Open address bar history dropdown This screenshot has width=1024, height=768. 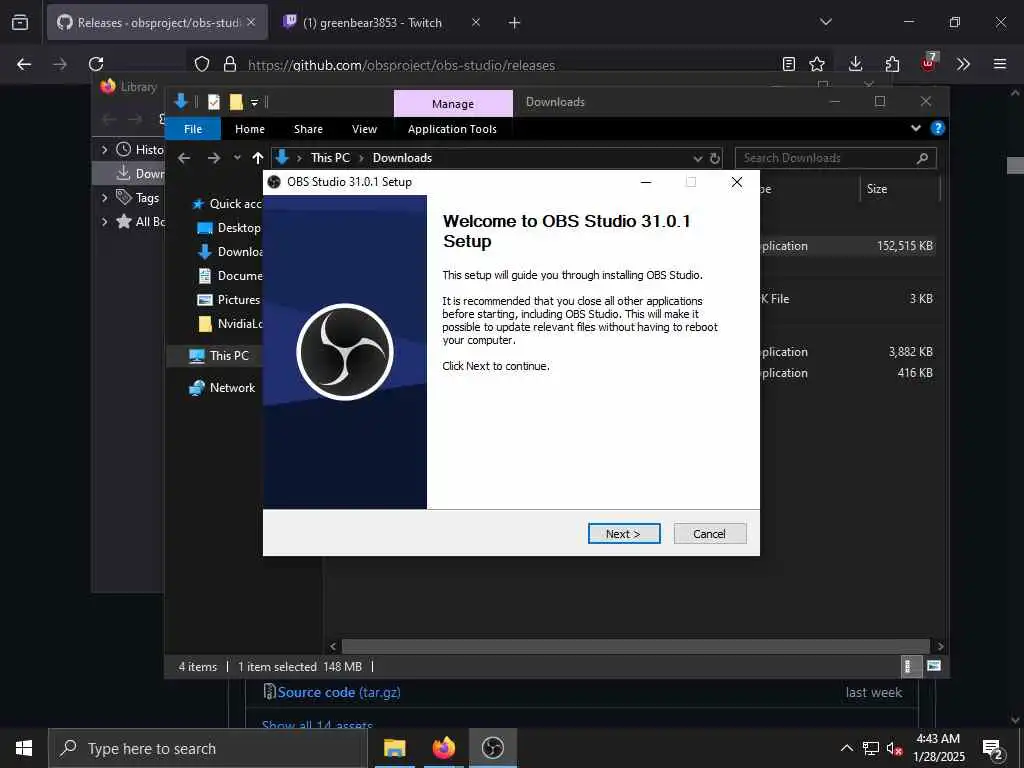(697, 159)
